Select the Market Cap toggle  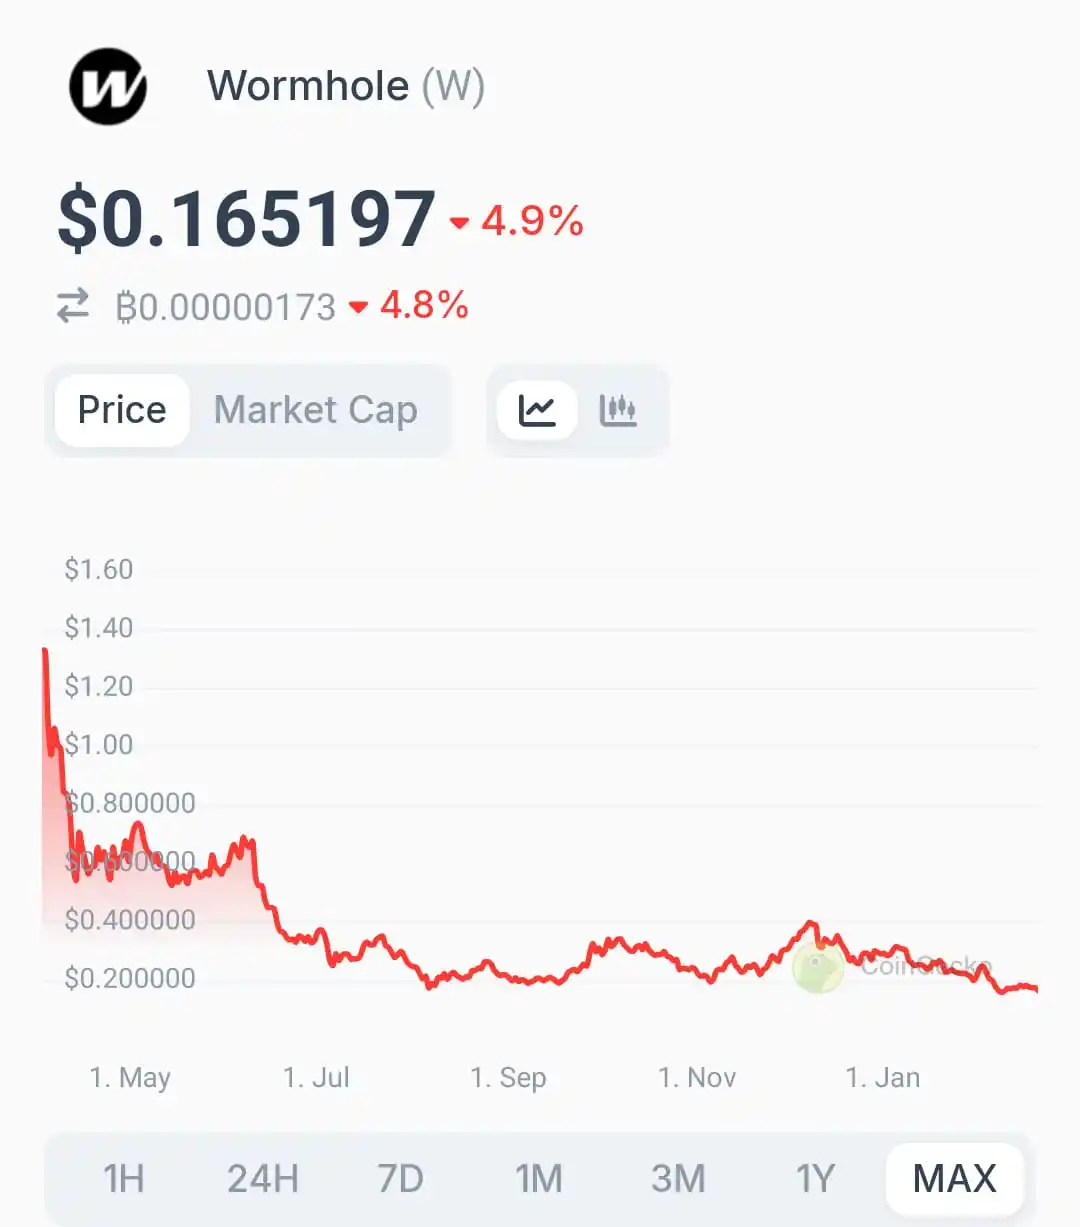pyautogui.click(x=315, y=410)
